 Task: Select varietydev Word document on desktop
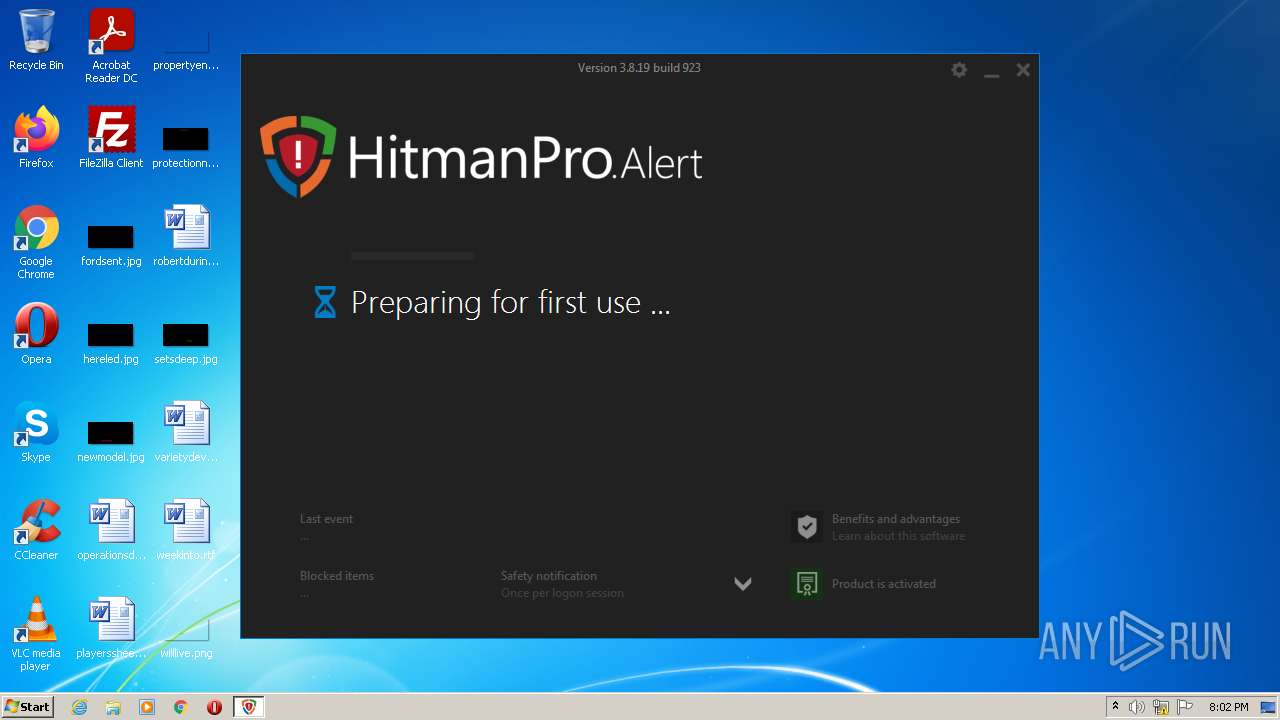pos(186,432)
